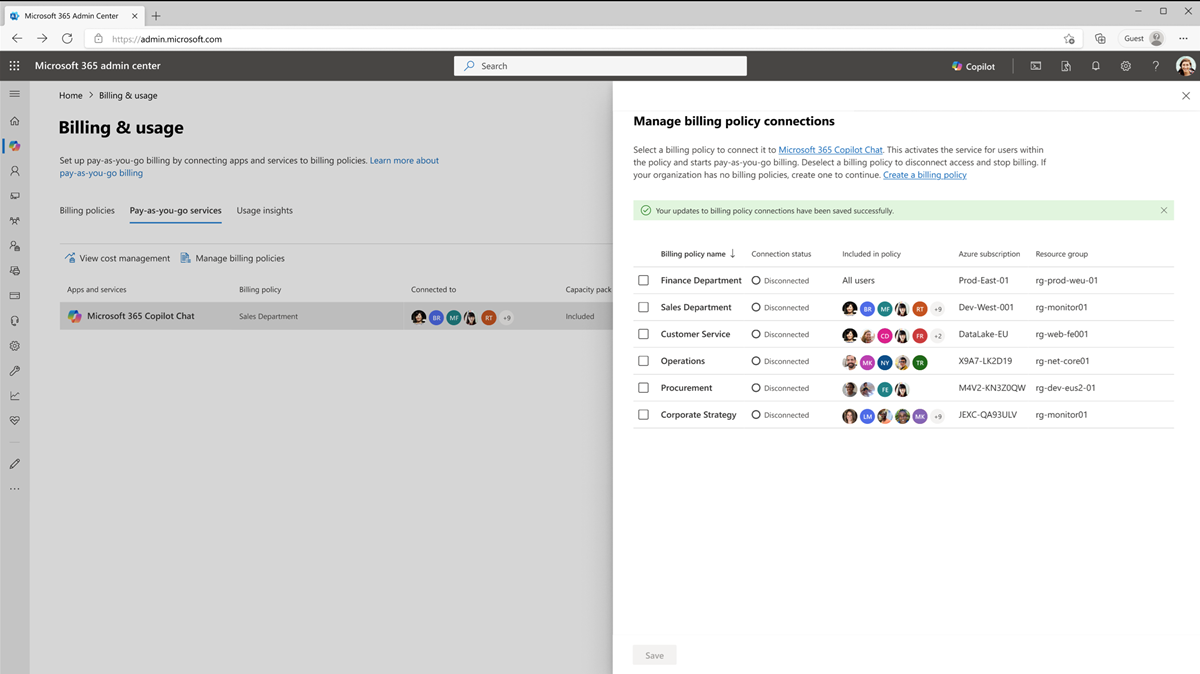Expand the +9 hidden users for Sales Department

[x=938, y=308]
